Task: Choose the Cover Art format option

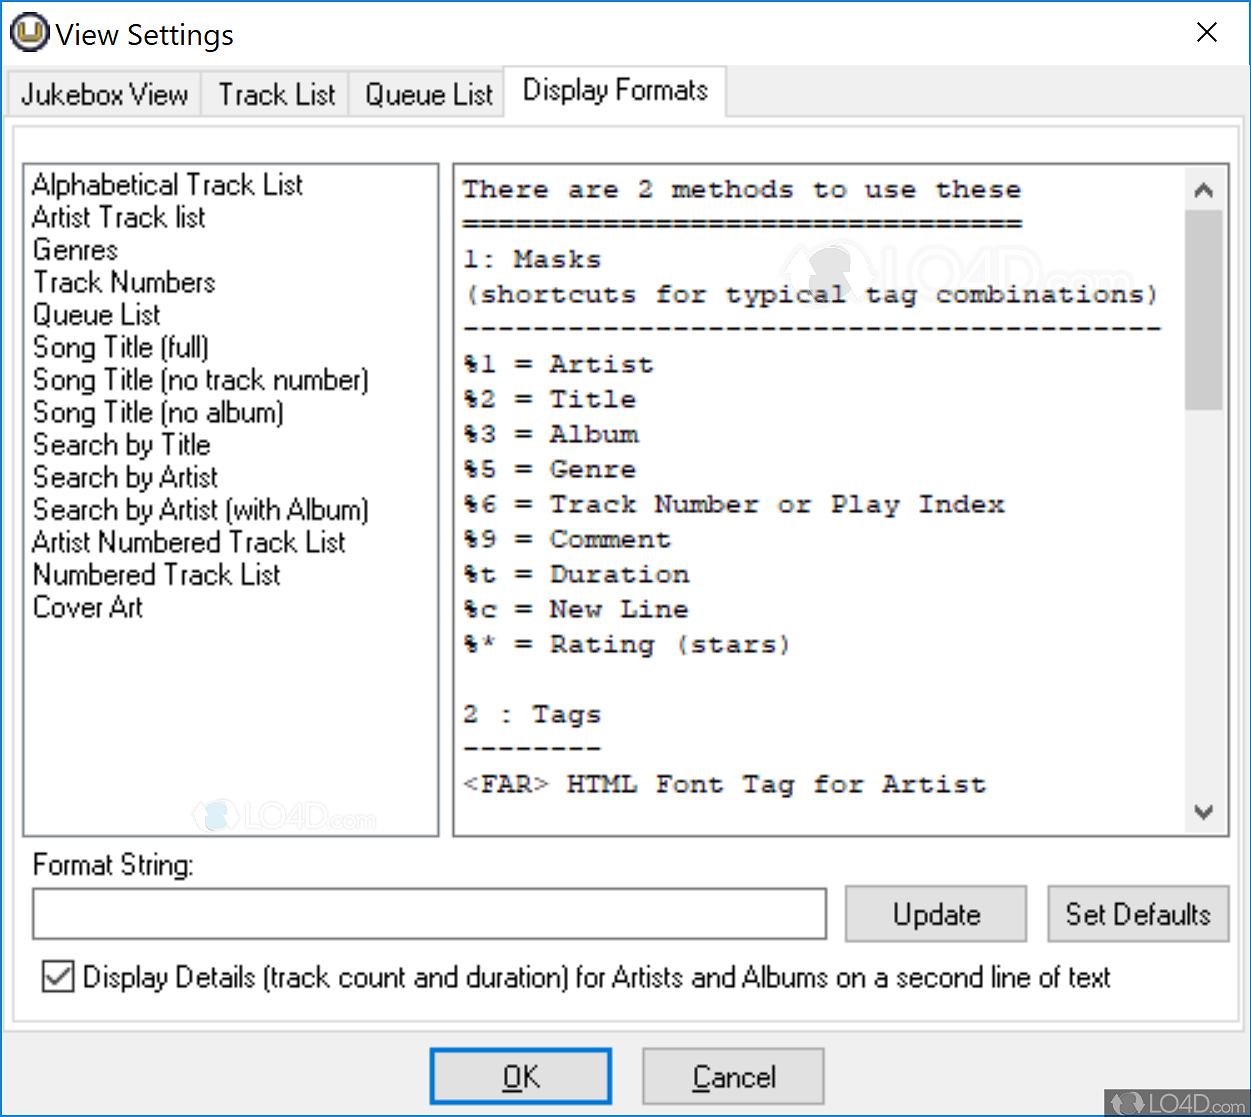Action: [87, 607]
